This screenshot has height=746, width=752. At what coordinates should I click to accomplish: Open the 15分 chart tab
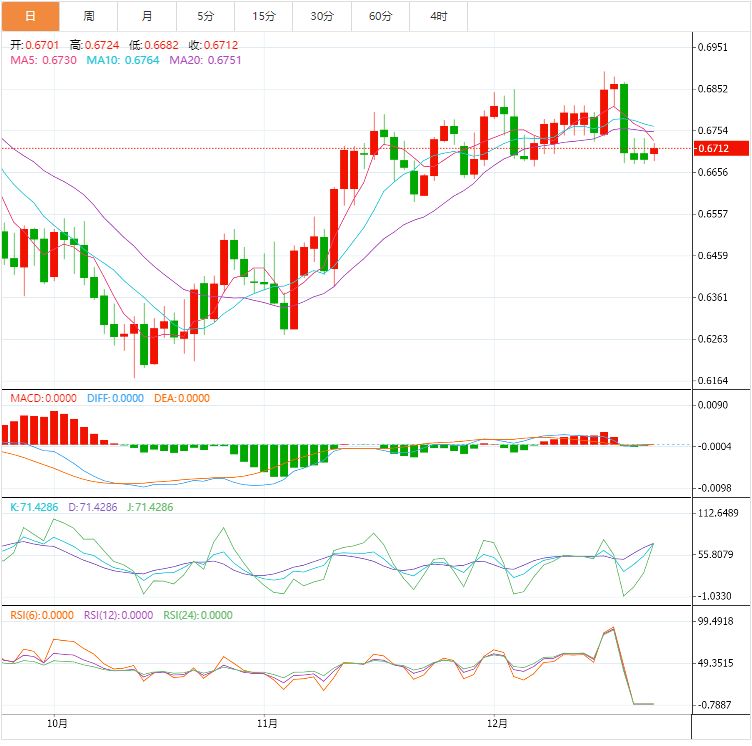(264, 16)
